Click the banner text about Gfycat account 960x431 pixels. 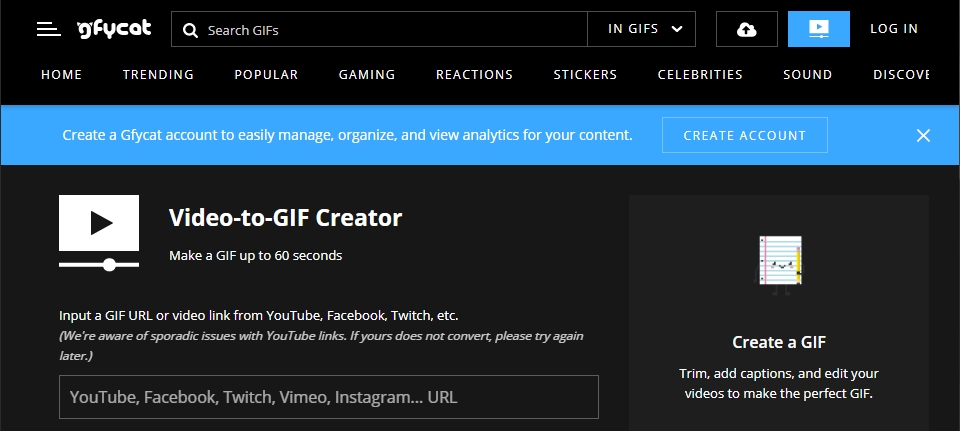(347, 135)
